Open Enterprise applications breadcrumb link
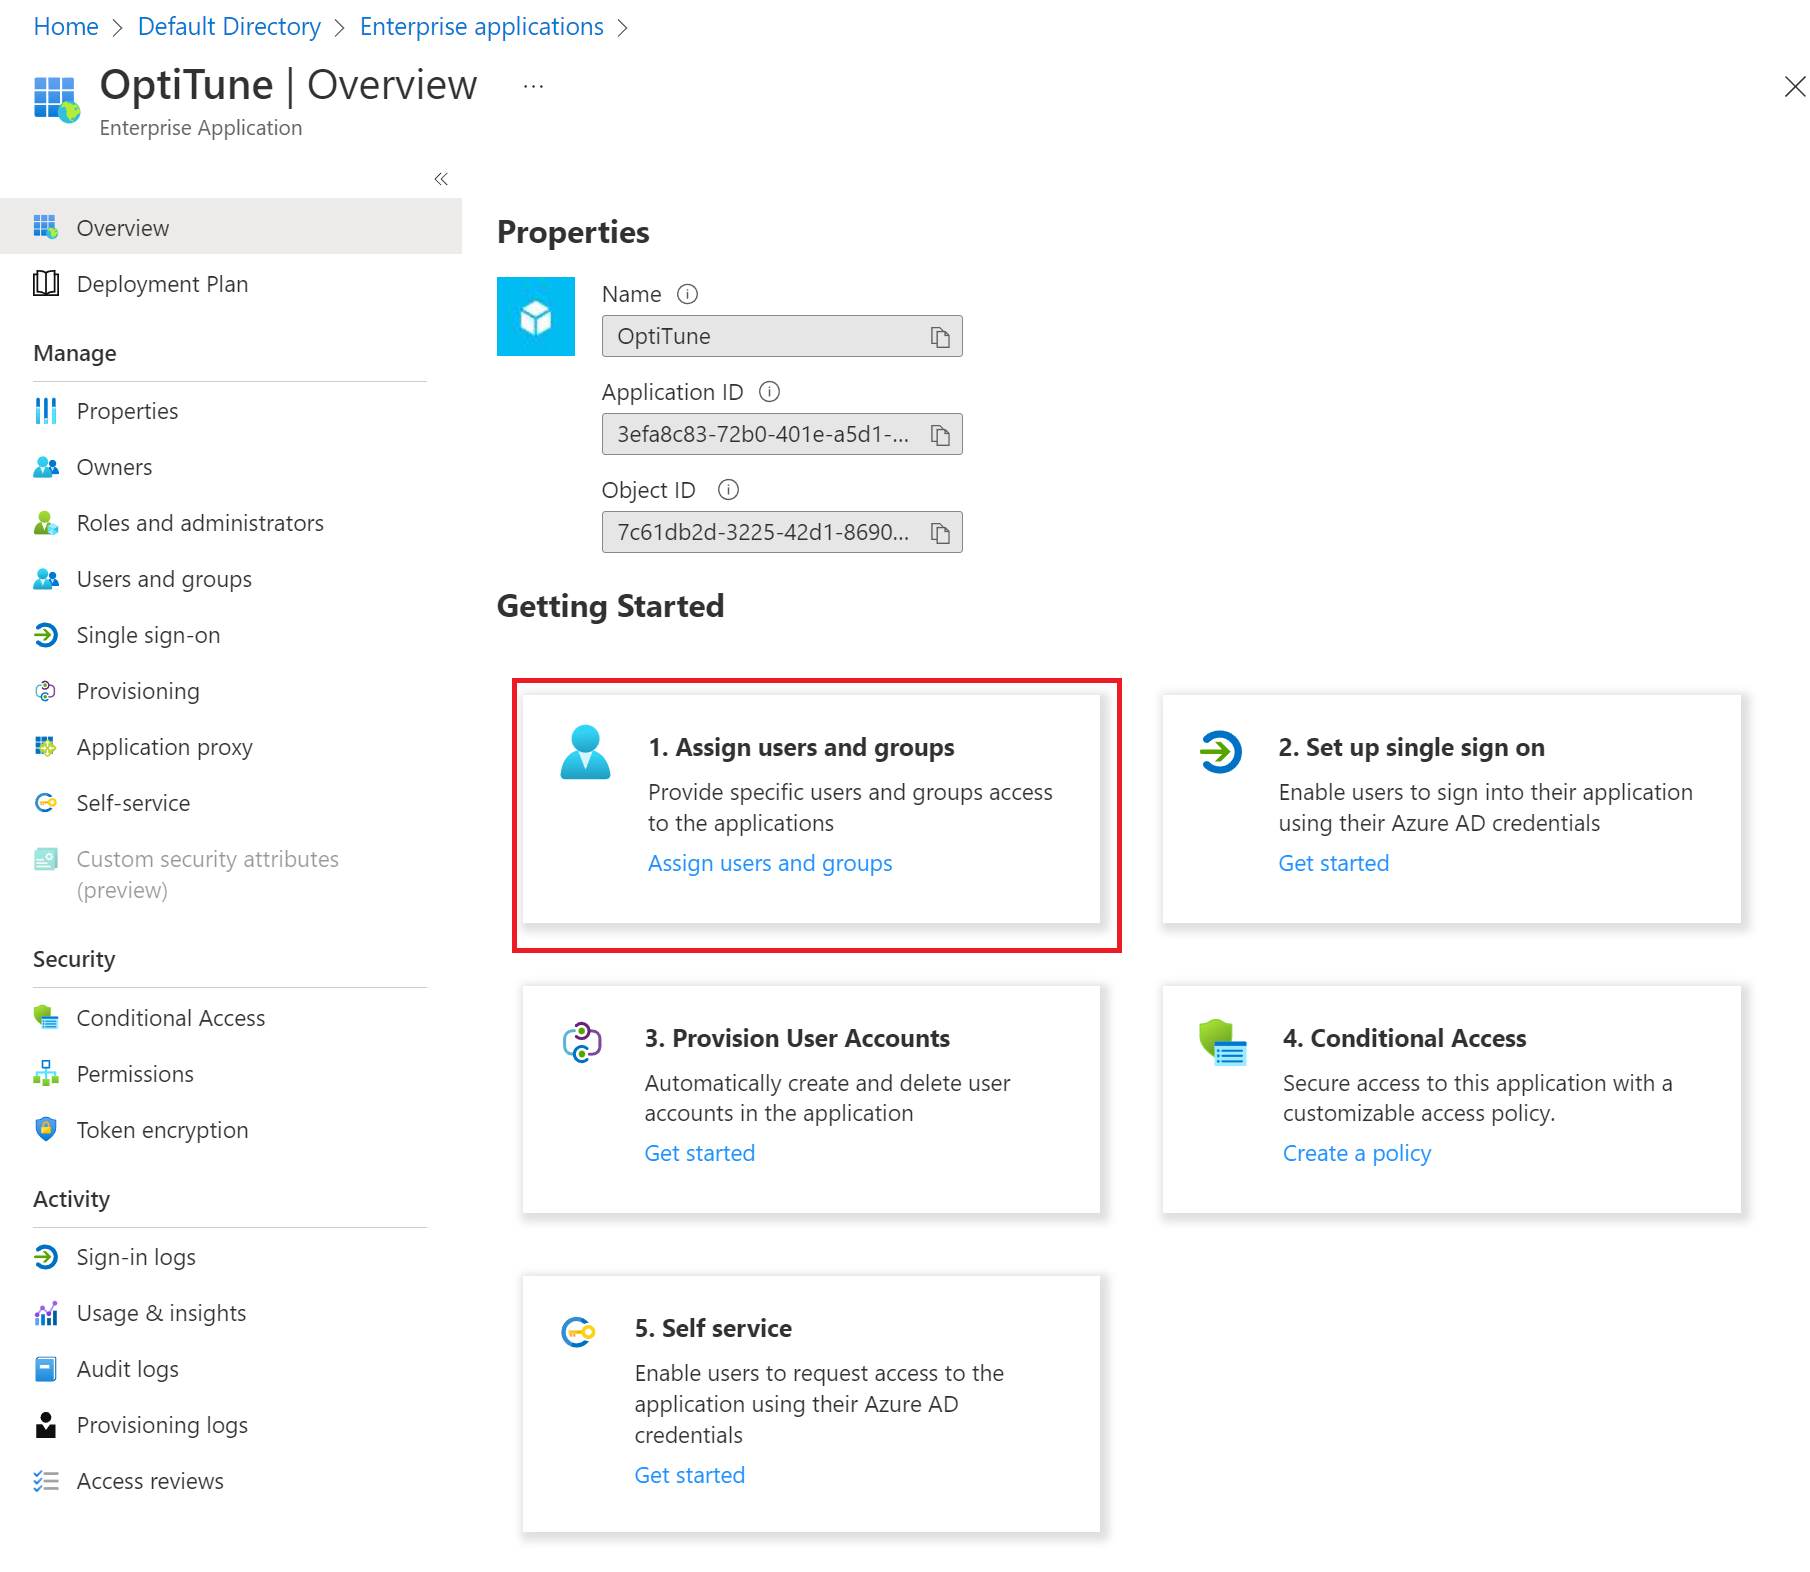 pos(482,27)
